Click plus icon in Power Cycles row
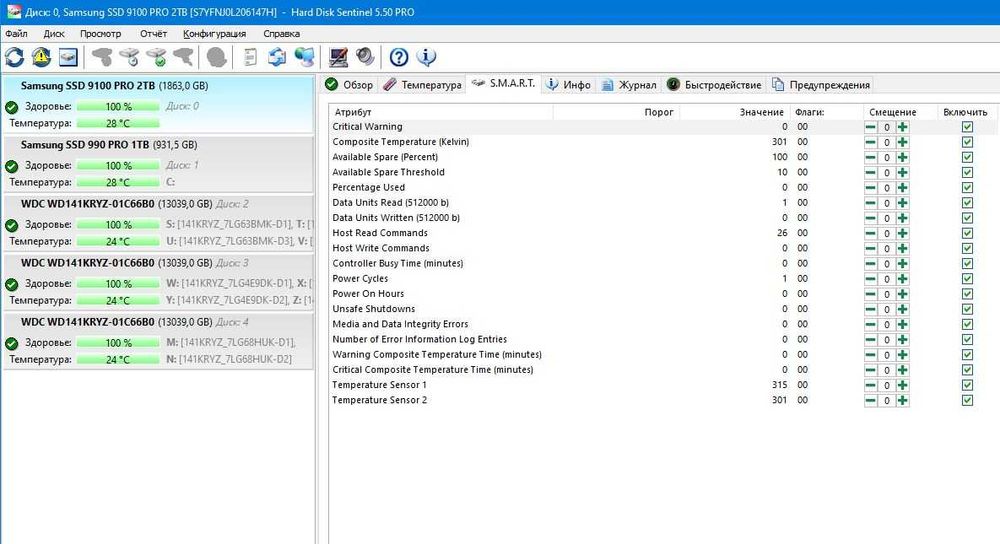This screenshot has width=1000, height=544. [902, 279]
